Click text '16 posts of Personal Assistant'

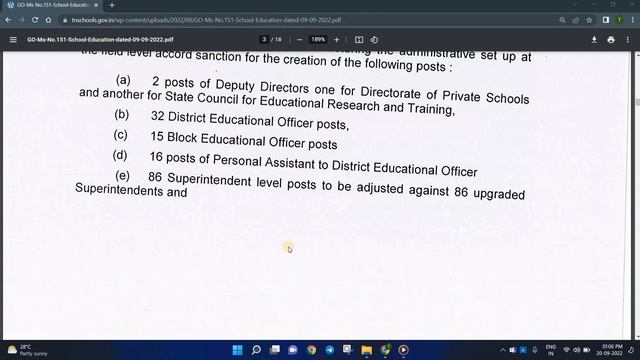(232, 160)
